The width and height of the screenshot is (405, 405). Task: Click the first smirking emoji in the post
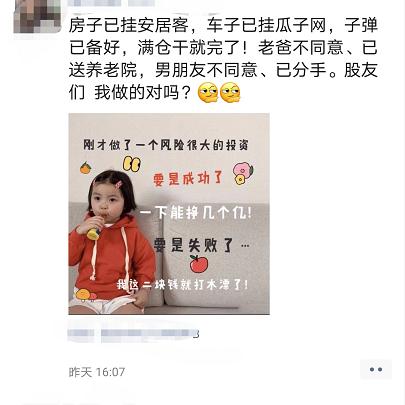tap(208, 92)
